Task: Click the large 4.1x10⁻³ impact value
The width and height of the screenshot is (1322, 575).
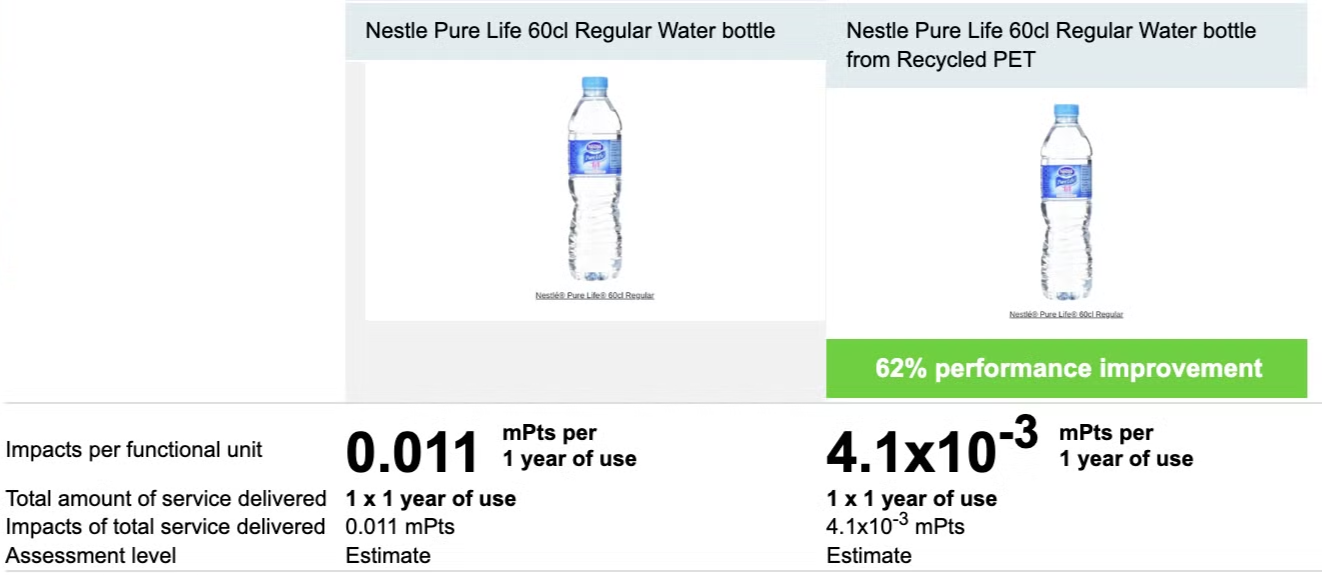Action: click(931, 449)
